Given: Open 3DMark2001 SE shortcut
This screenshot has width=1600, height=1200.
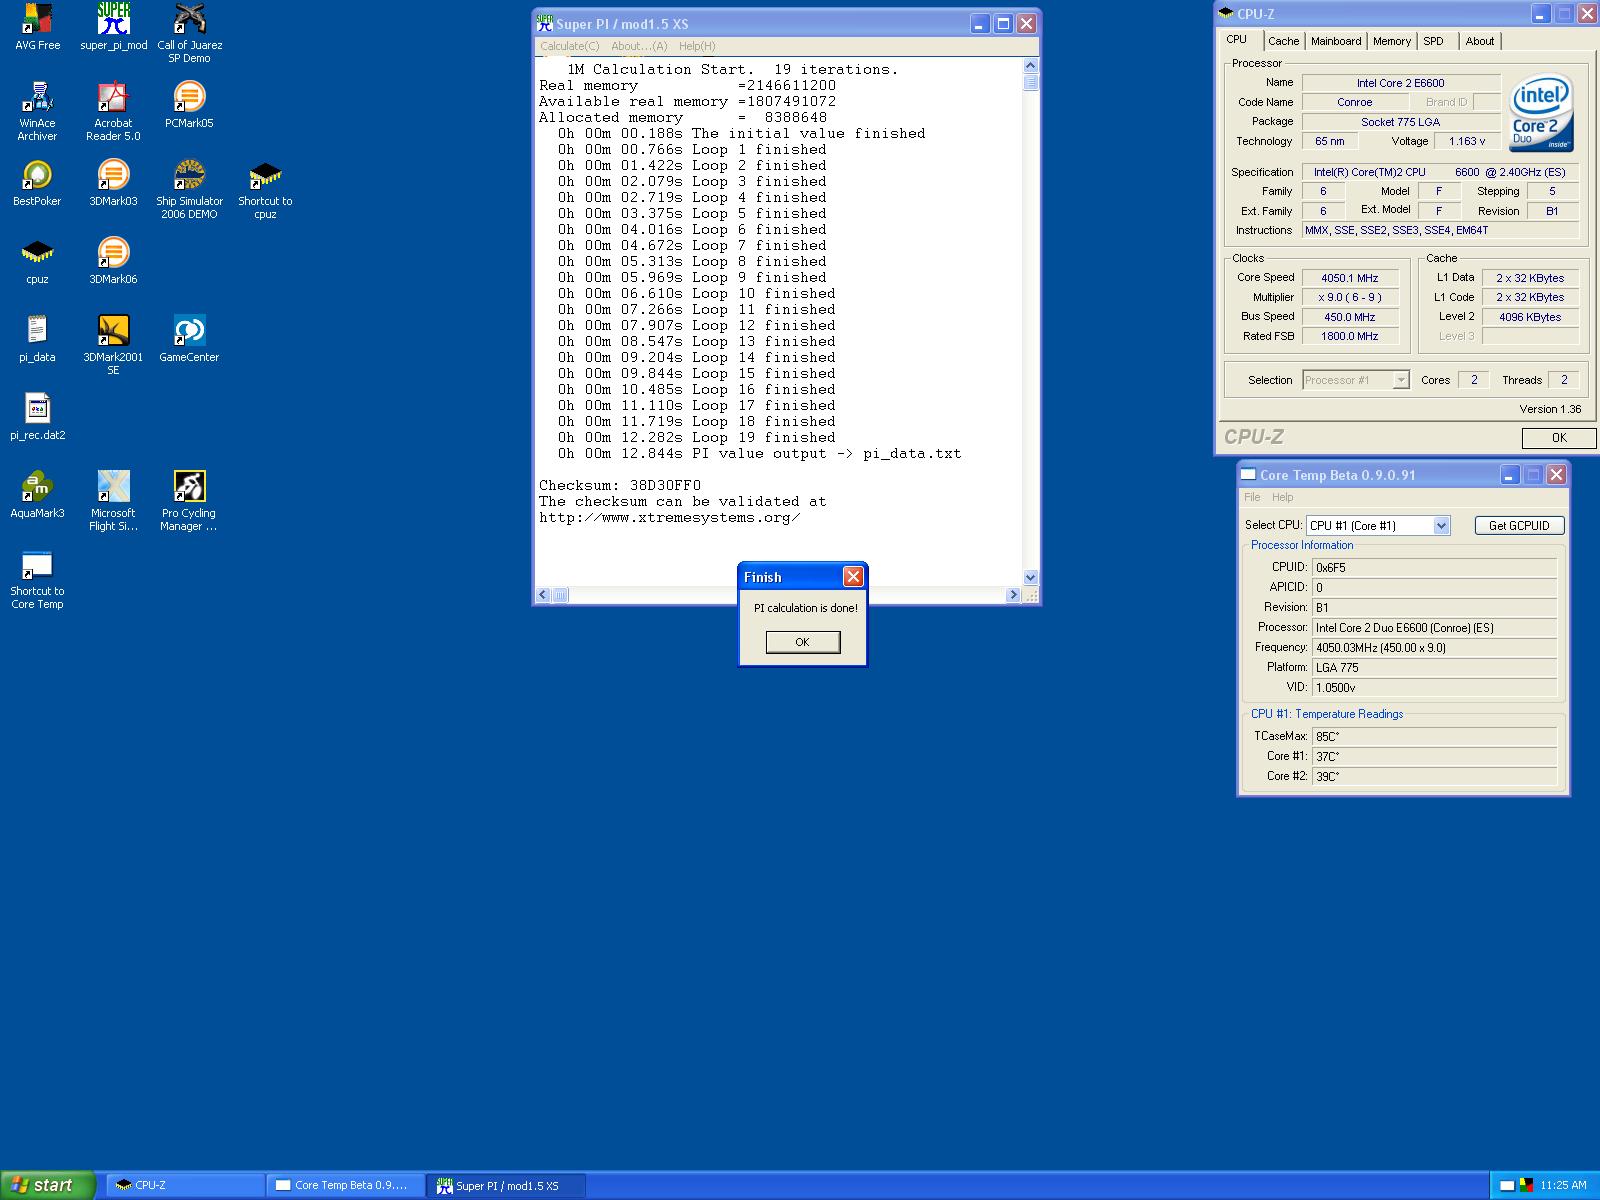Looking at the screenshot, I should point(113,345).
